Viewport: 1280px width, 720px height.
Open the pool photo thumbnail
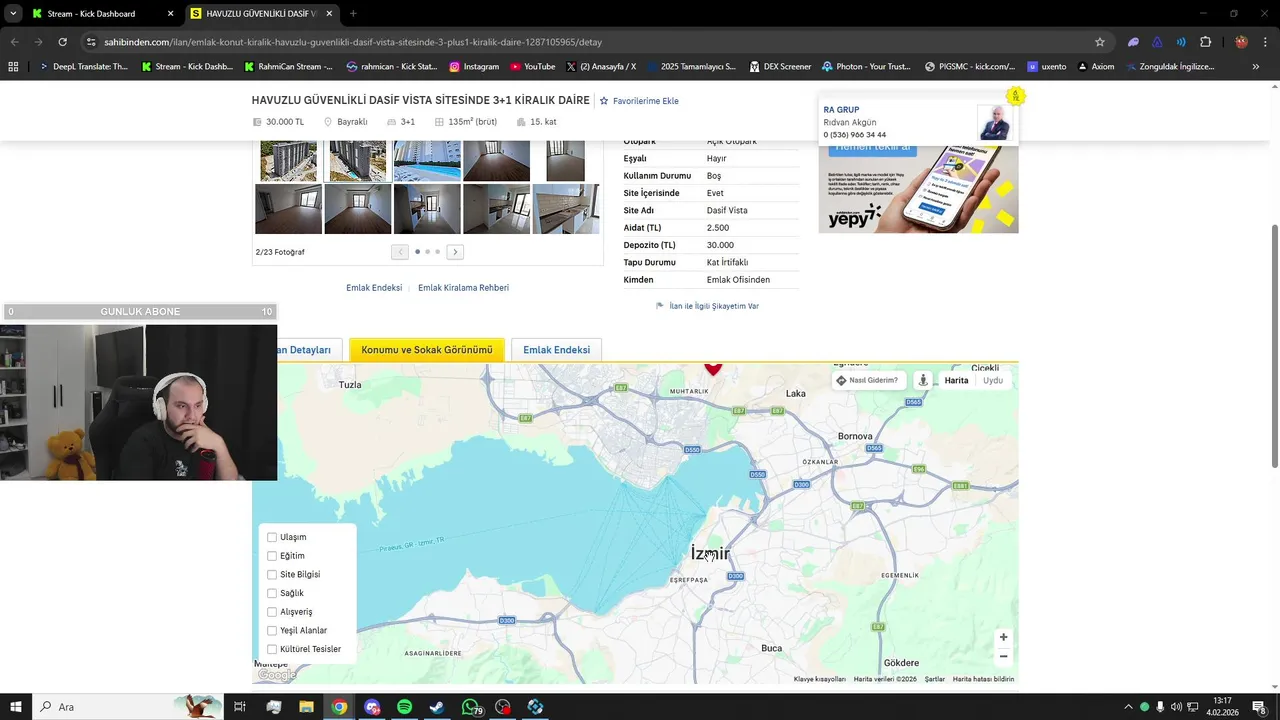(427, 161)
